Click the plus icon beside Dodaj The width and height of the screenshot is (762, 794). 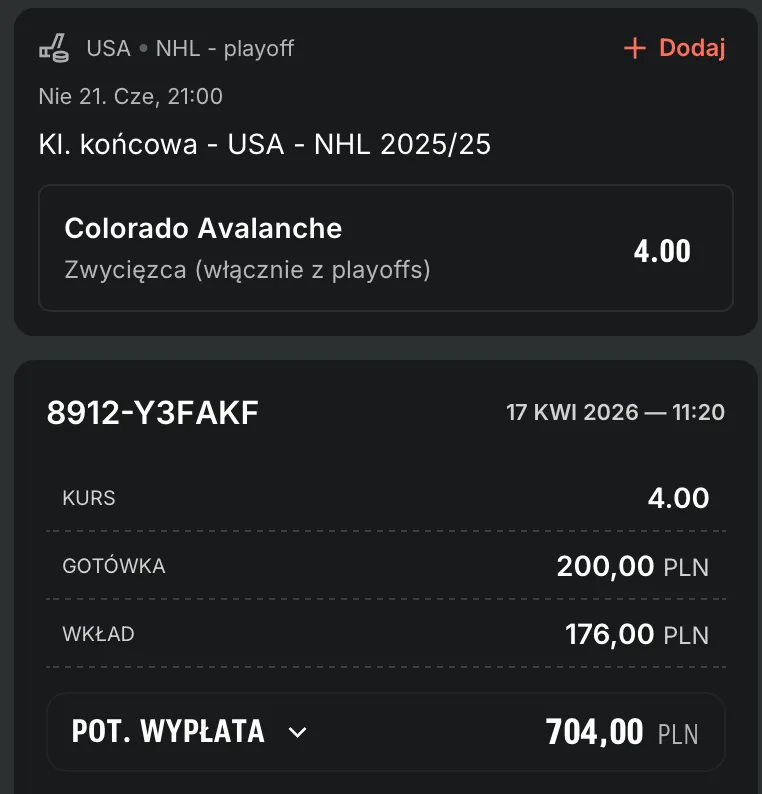click(x=634, y=48)
